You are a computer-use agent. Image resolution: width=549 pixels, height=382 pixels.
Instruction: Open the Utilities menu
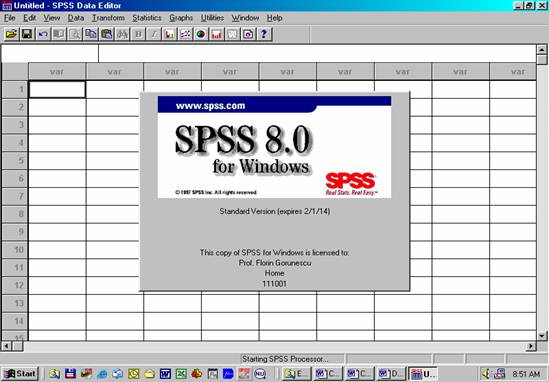point(212,18)
